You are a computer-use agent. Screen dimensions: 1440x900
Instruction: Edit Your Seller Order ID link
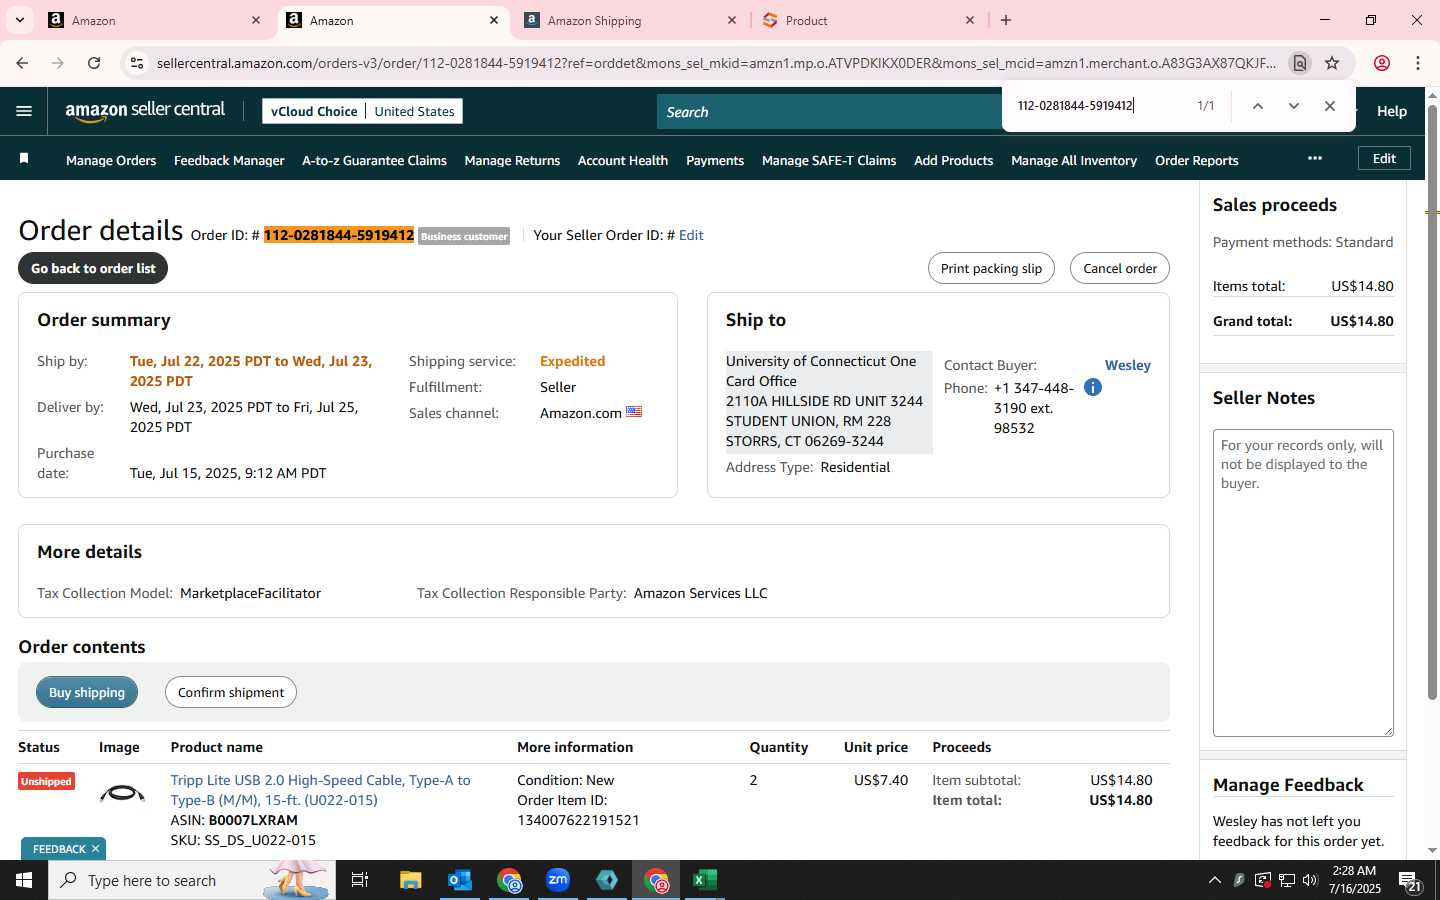(x=691, y=235)
